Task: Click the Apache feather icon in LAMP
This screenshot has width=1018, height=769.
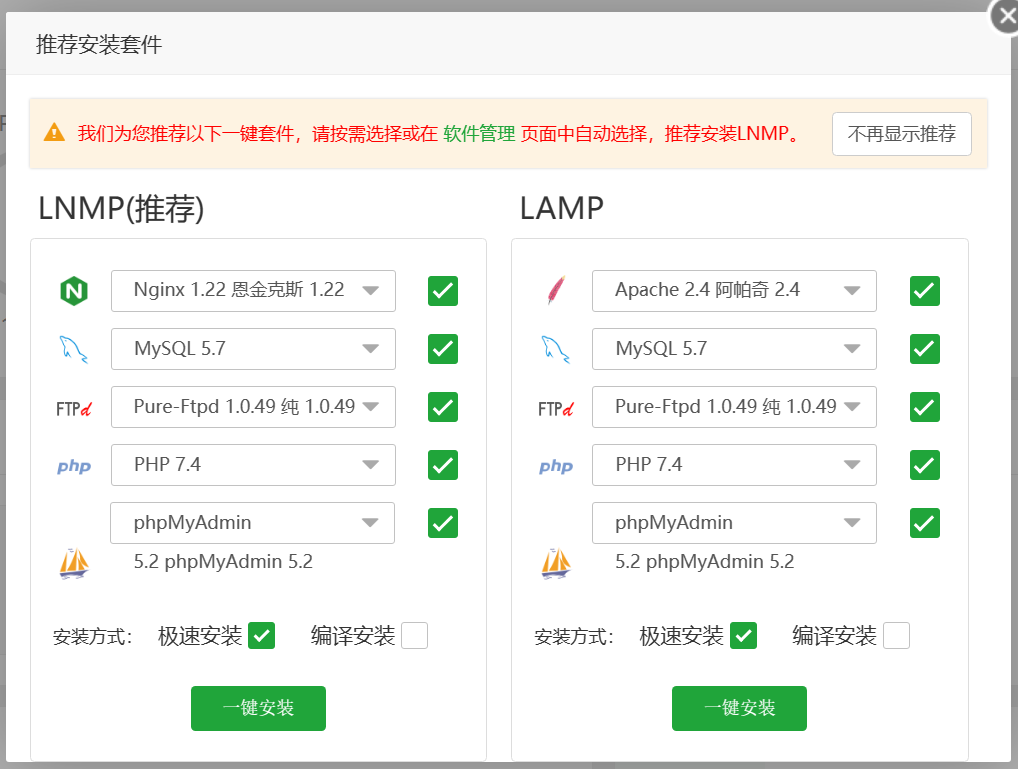Action: (555, 291)
